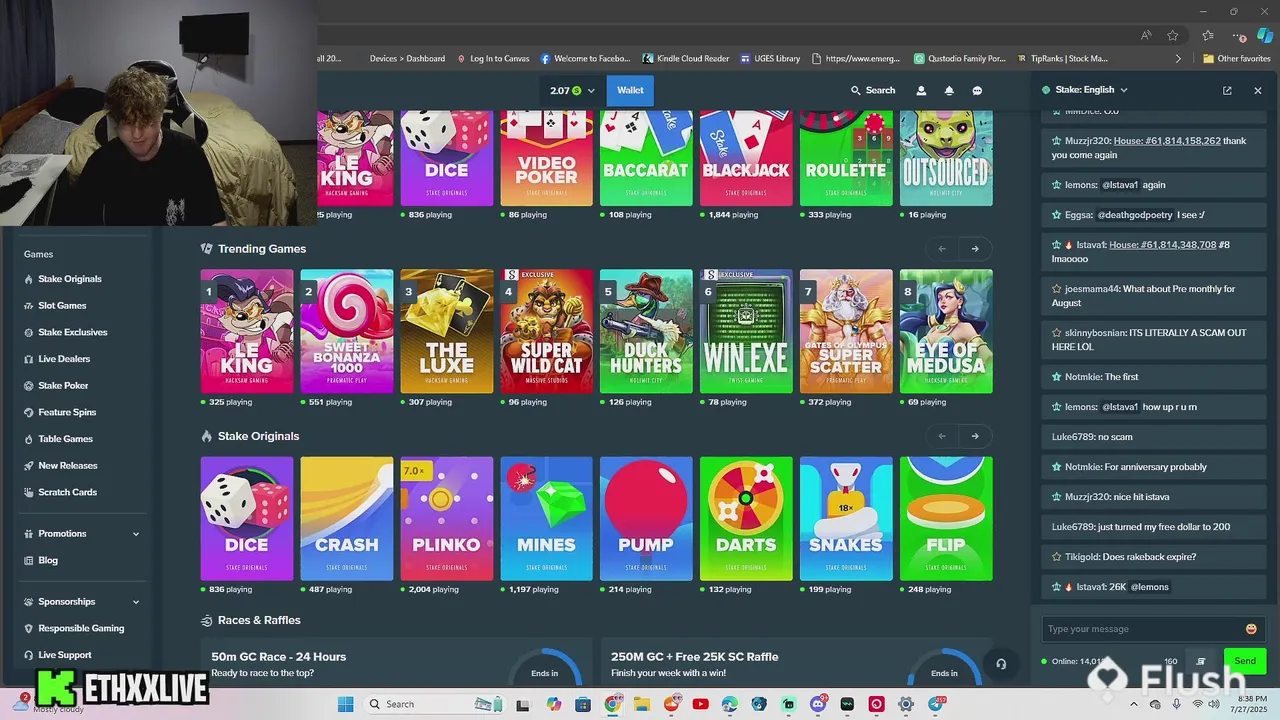Open Kindle Cloud Reader bookmark
Image resolution: width=1280 pixels, height=720 pixels.
[686, 59]
